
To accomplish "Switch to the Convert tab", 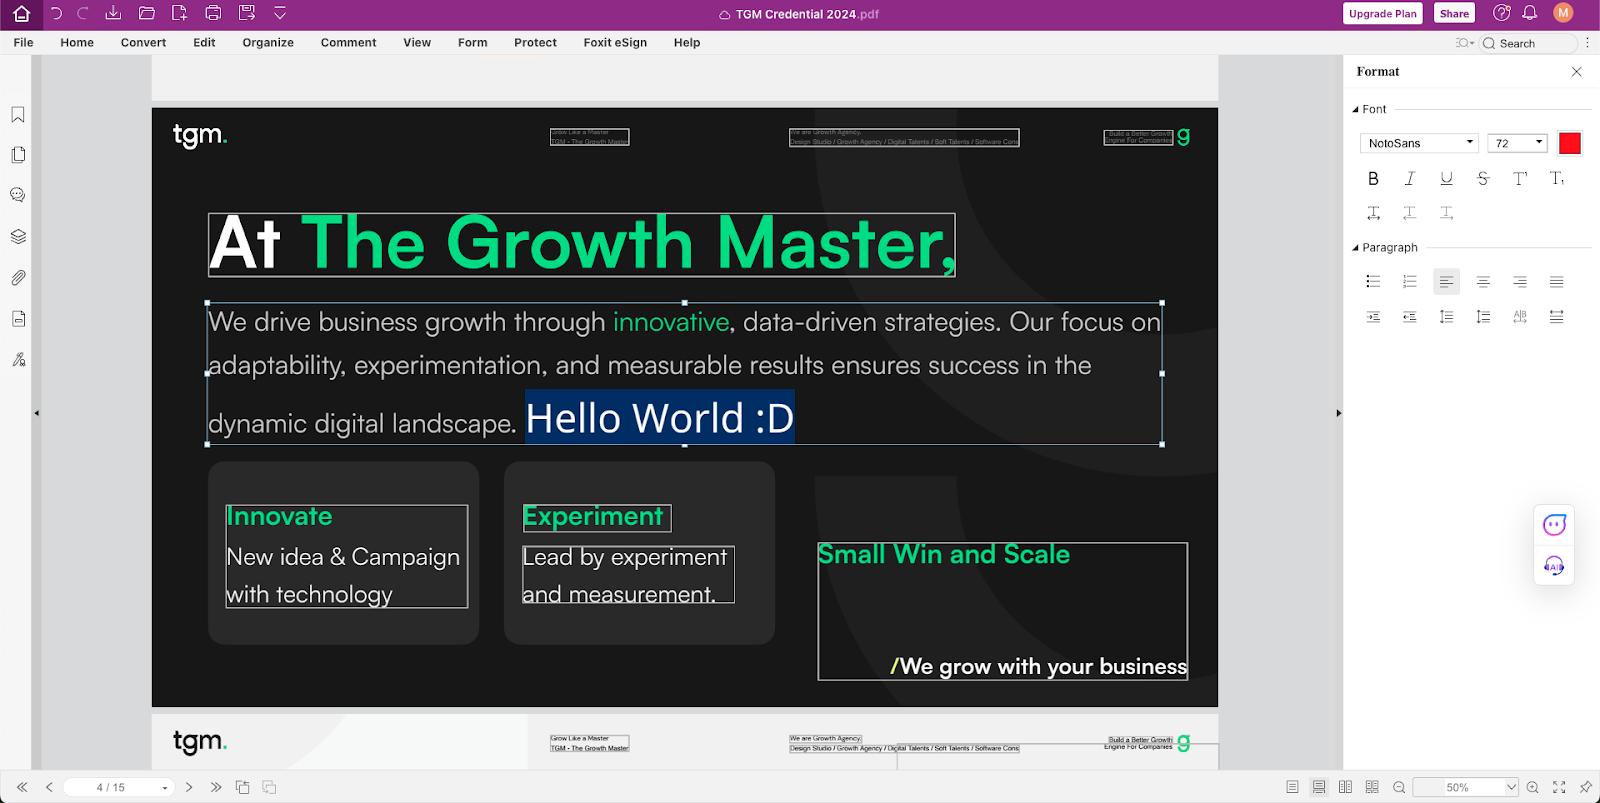I will click(x=143, y=43).
